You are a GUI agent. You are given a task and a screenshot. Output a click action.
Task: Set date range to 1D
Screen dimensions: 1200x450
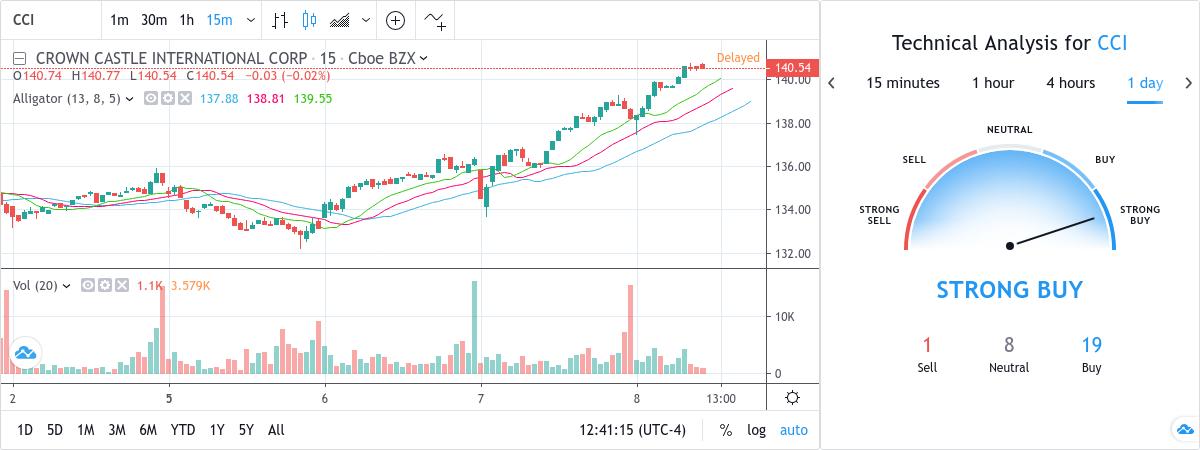pos(25,430)
